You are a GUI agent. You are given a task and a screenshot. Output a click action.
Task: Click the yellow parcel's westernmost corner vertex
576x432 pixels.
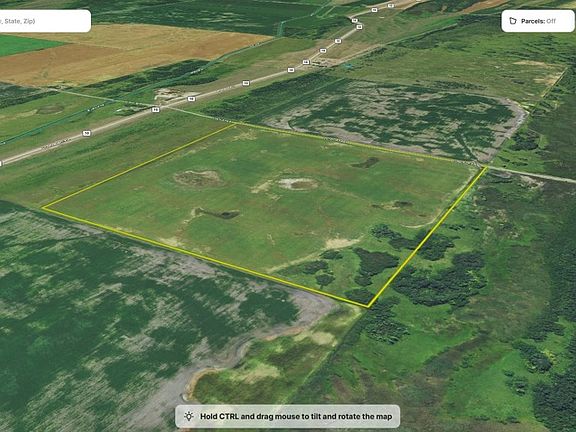pos(43,208)
